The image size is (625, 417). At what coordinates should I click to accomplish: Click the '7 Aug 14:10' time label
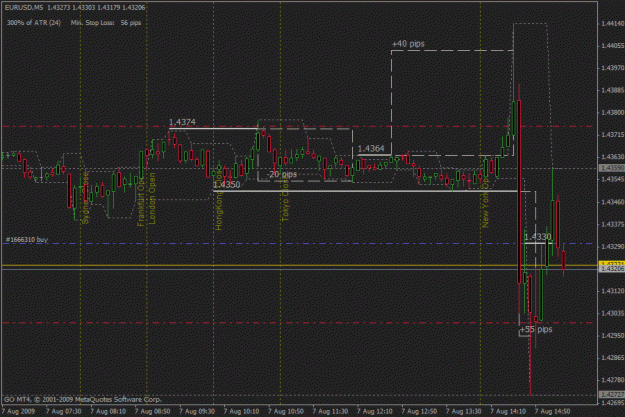point(508,411)
